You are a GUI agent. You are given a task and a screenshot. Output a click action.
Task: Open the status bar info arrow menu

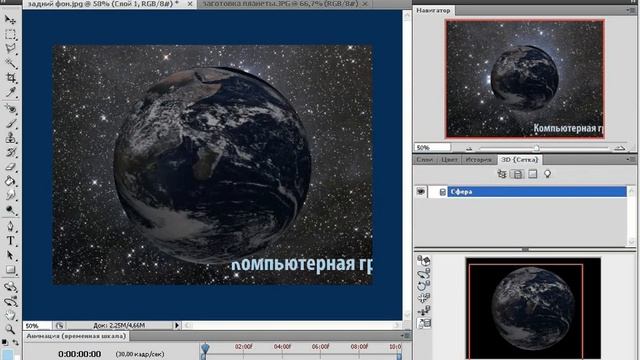point(177,325)
